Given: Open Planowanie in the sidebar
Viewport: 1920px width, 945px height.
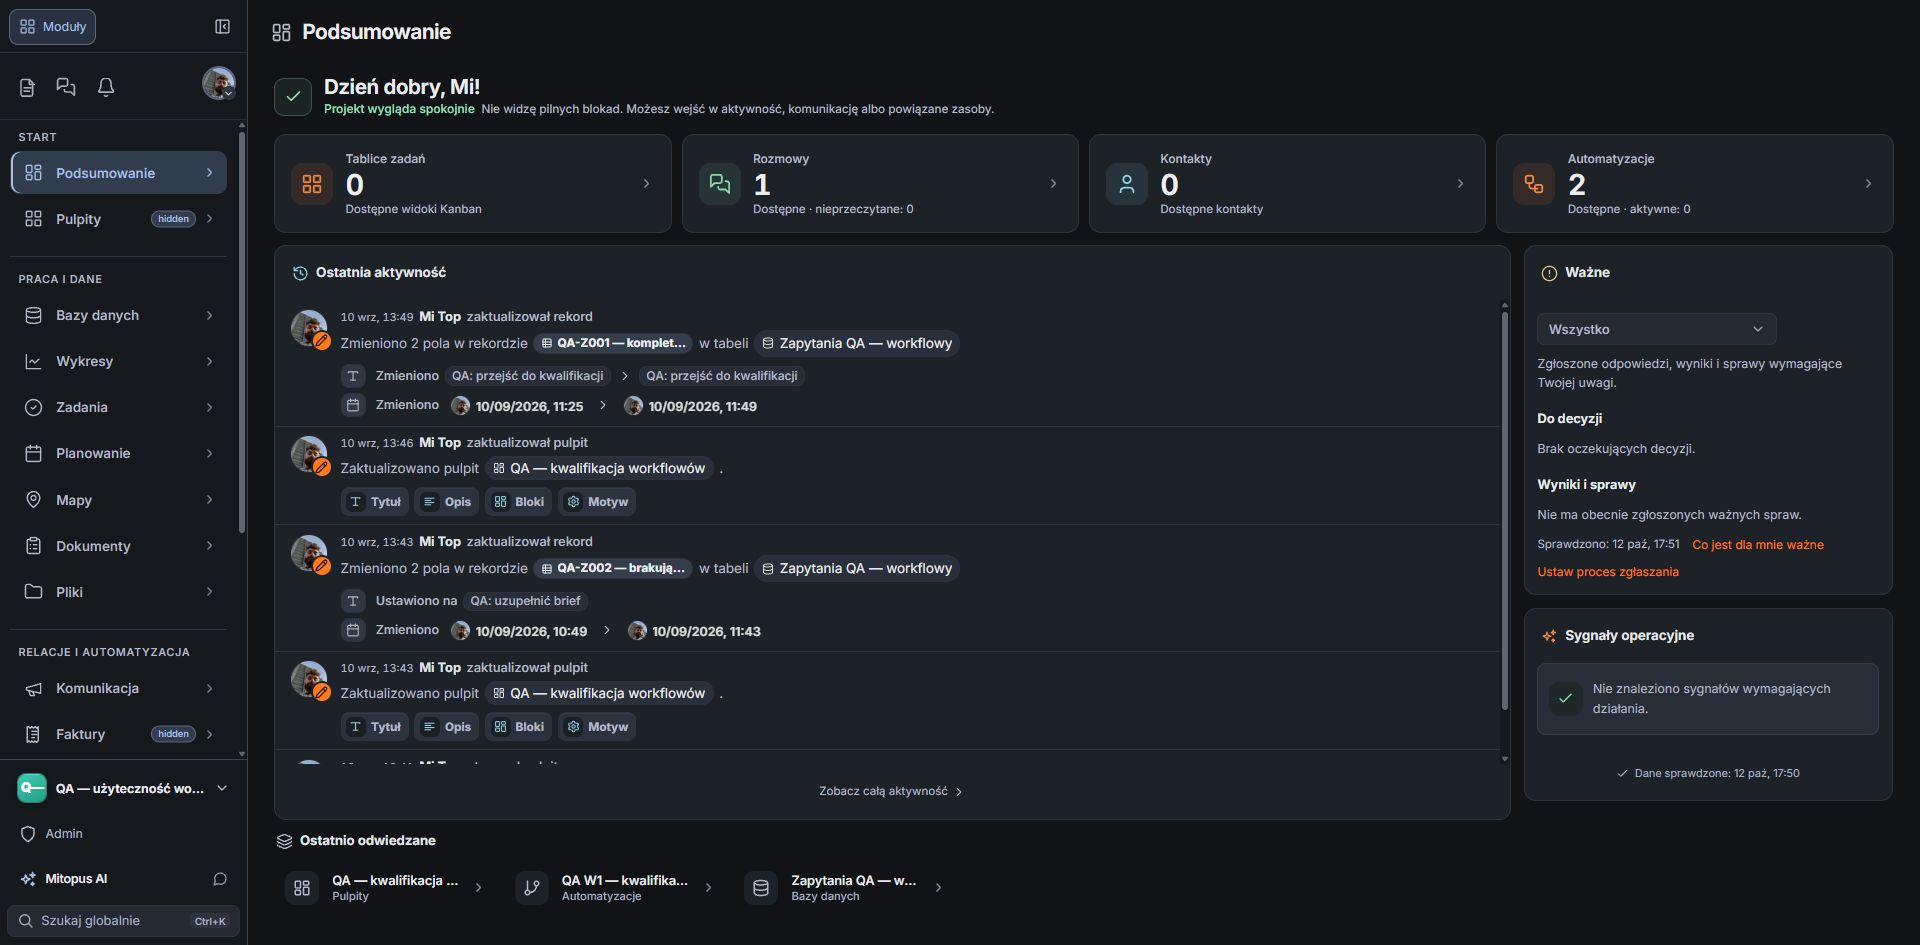Looking at the screenshot, I should (119, 453).
